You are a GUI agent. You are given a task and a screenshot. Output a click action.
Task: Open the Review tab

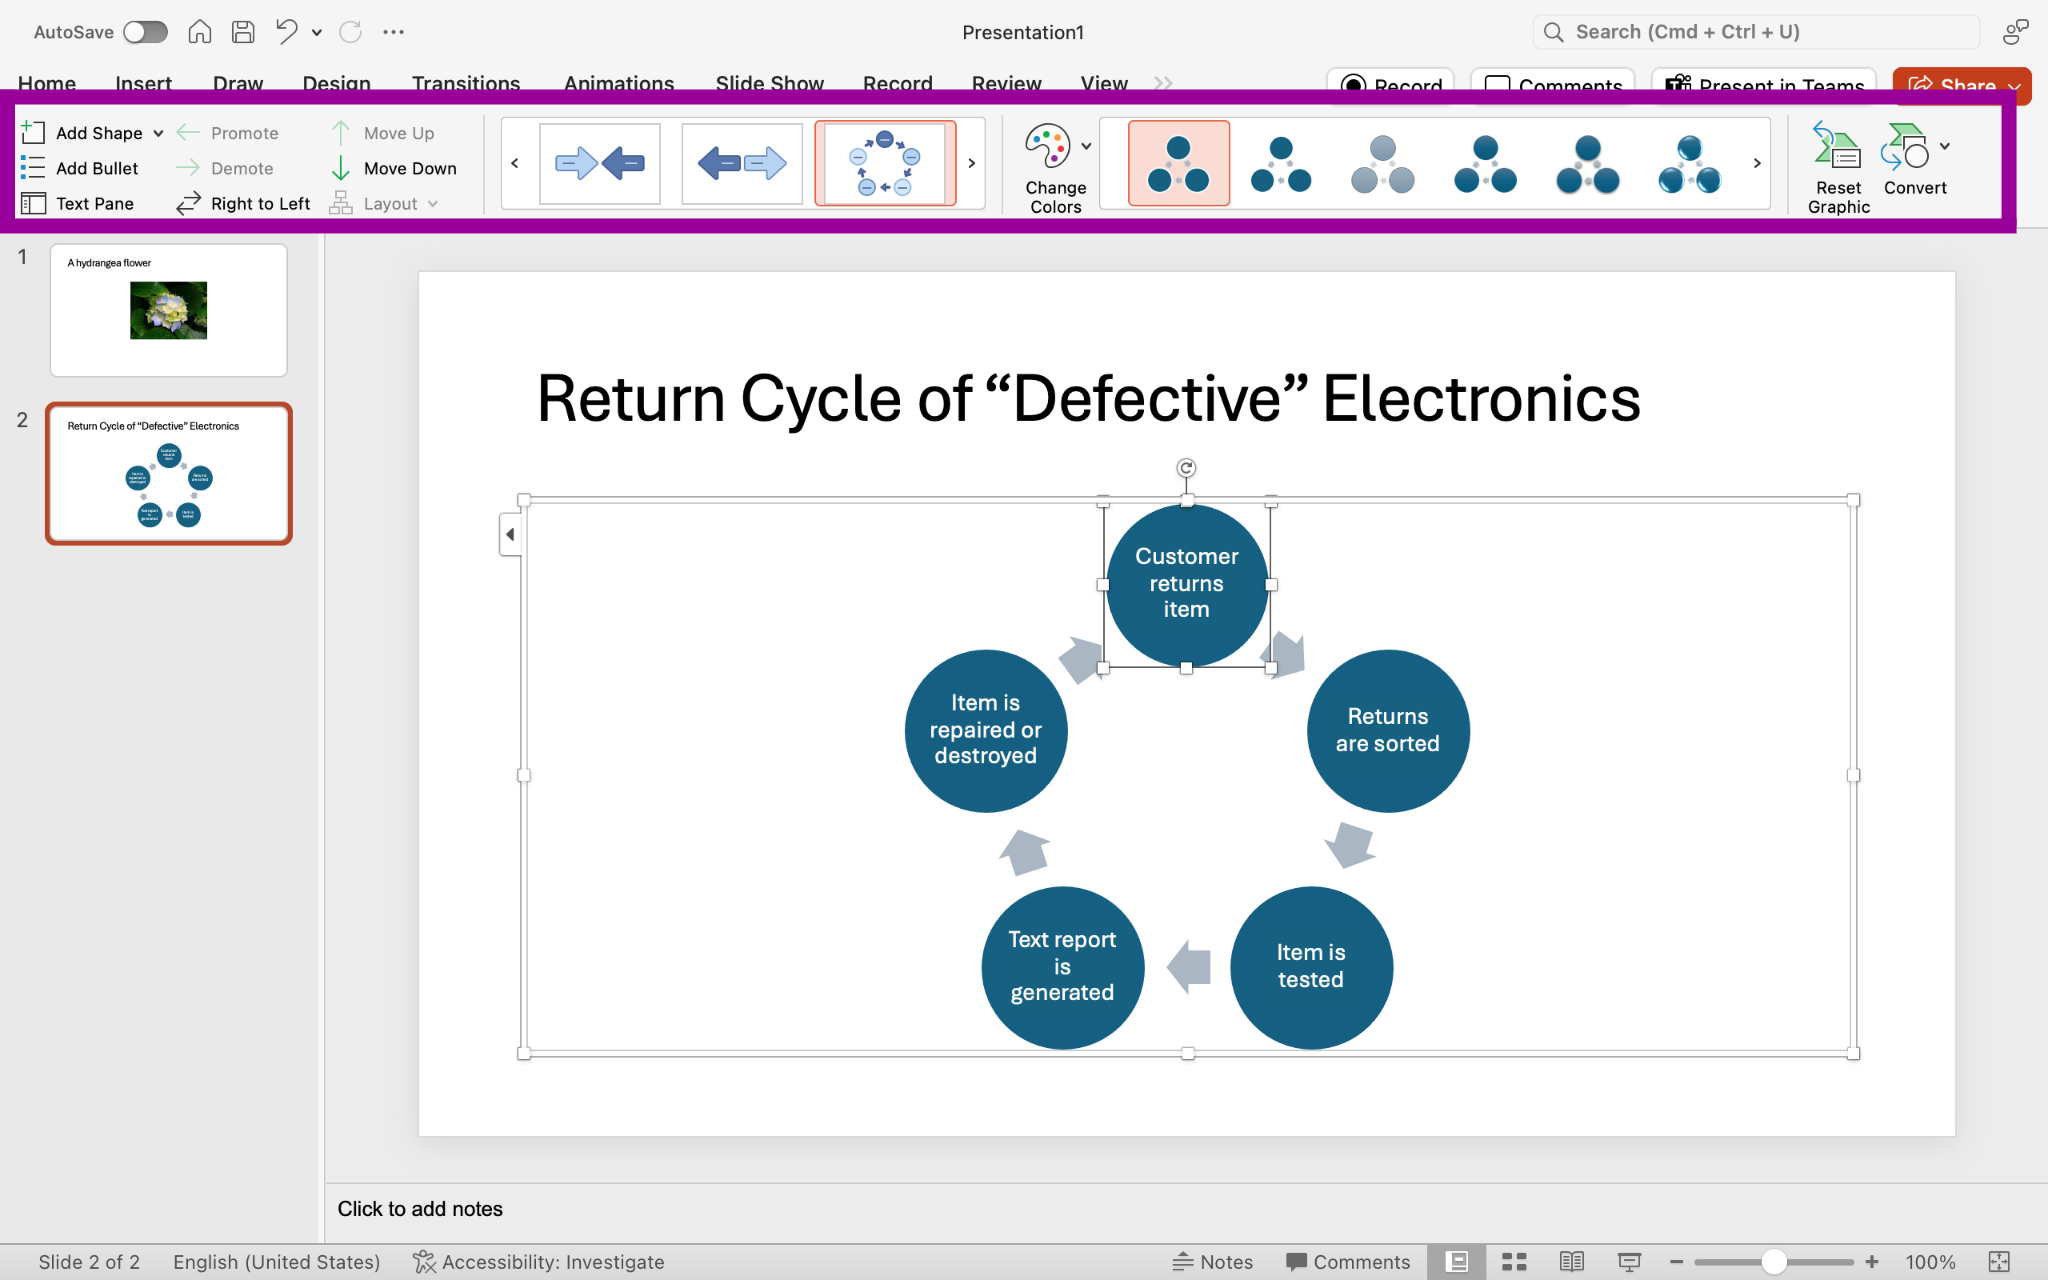(1007, 83)
